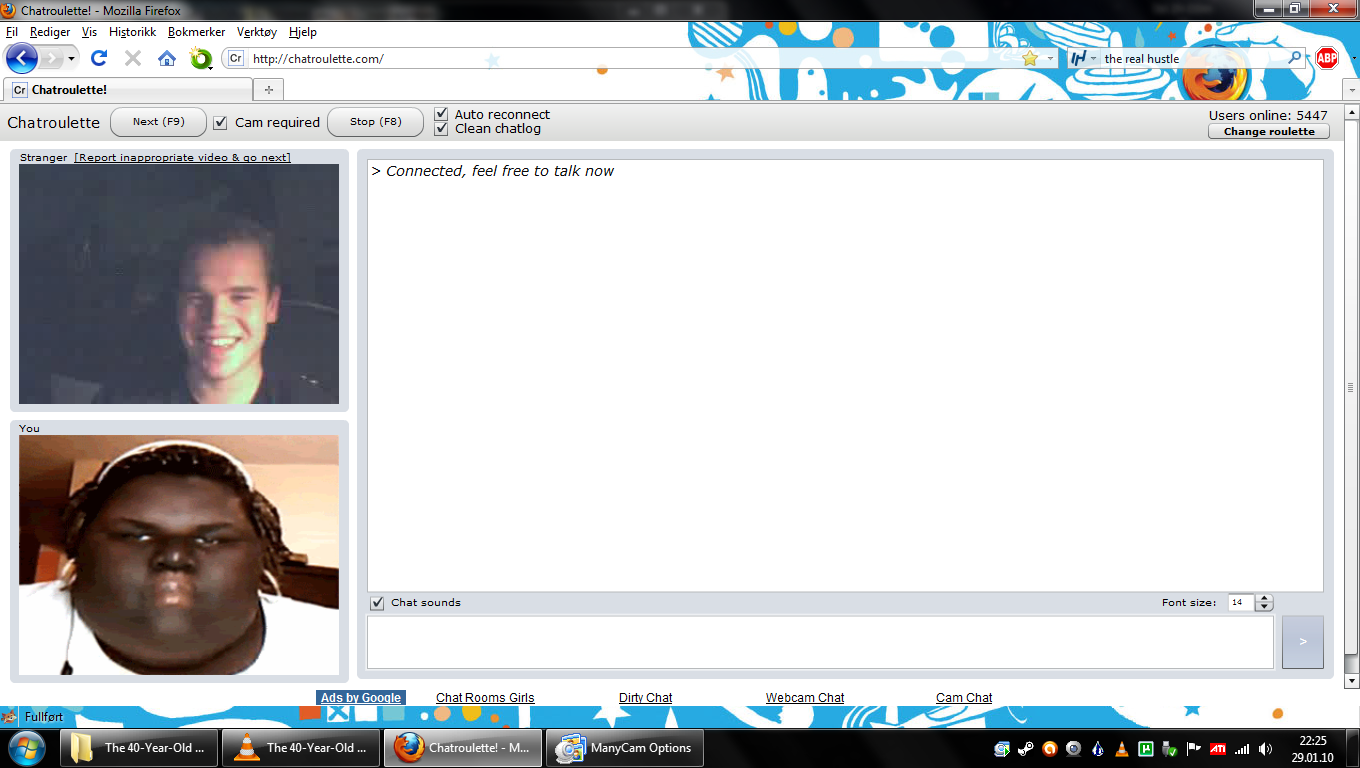Screen dimensions: 1360x768
Task: Click the Change roulette button
Action: click(1269, 131)
